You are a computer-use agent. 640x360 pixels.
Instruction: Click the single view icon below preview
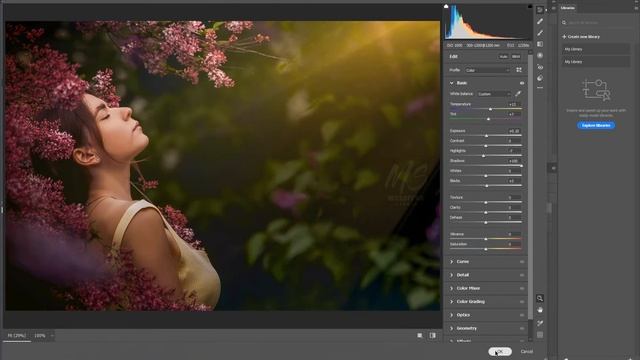(x=420, y=336)
